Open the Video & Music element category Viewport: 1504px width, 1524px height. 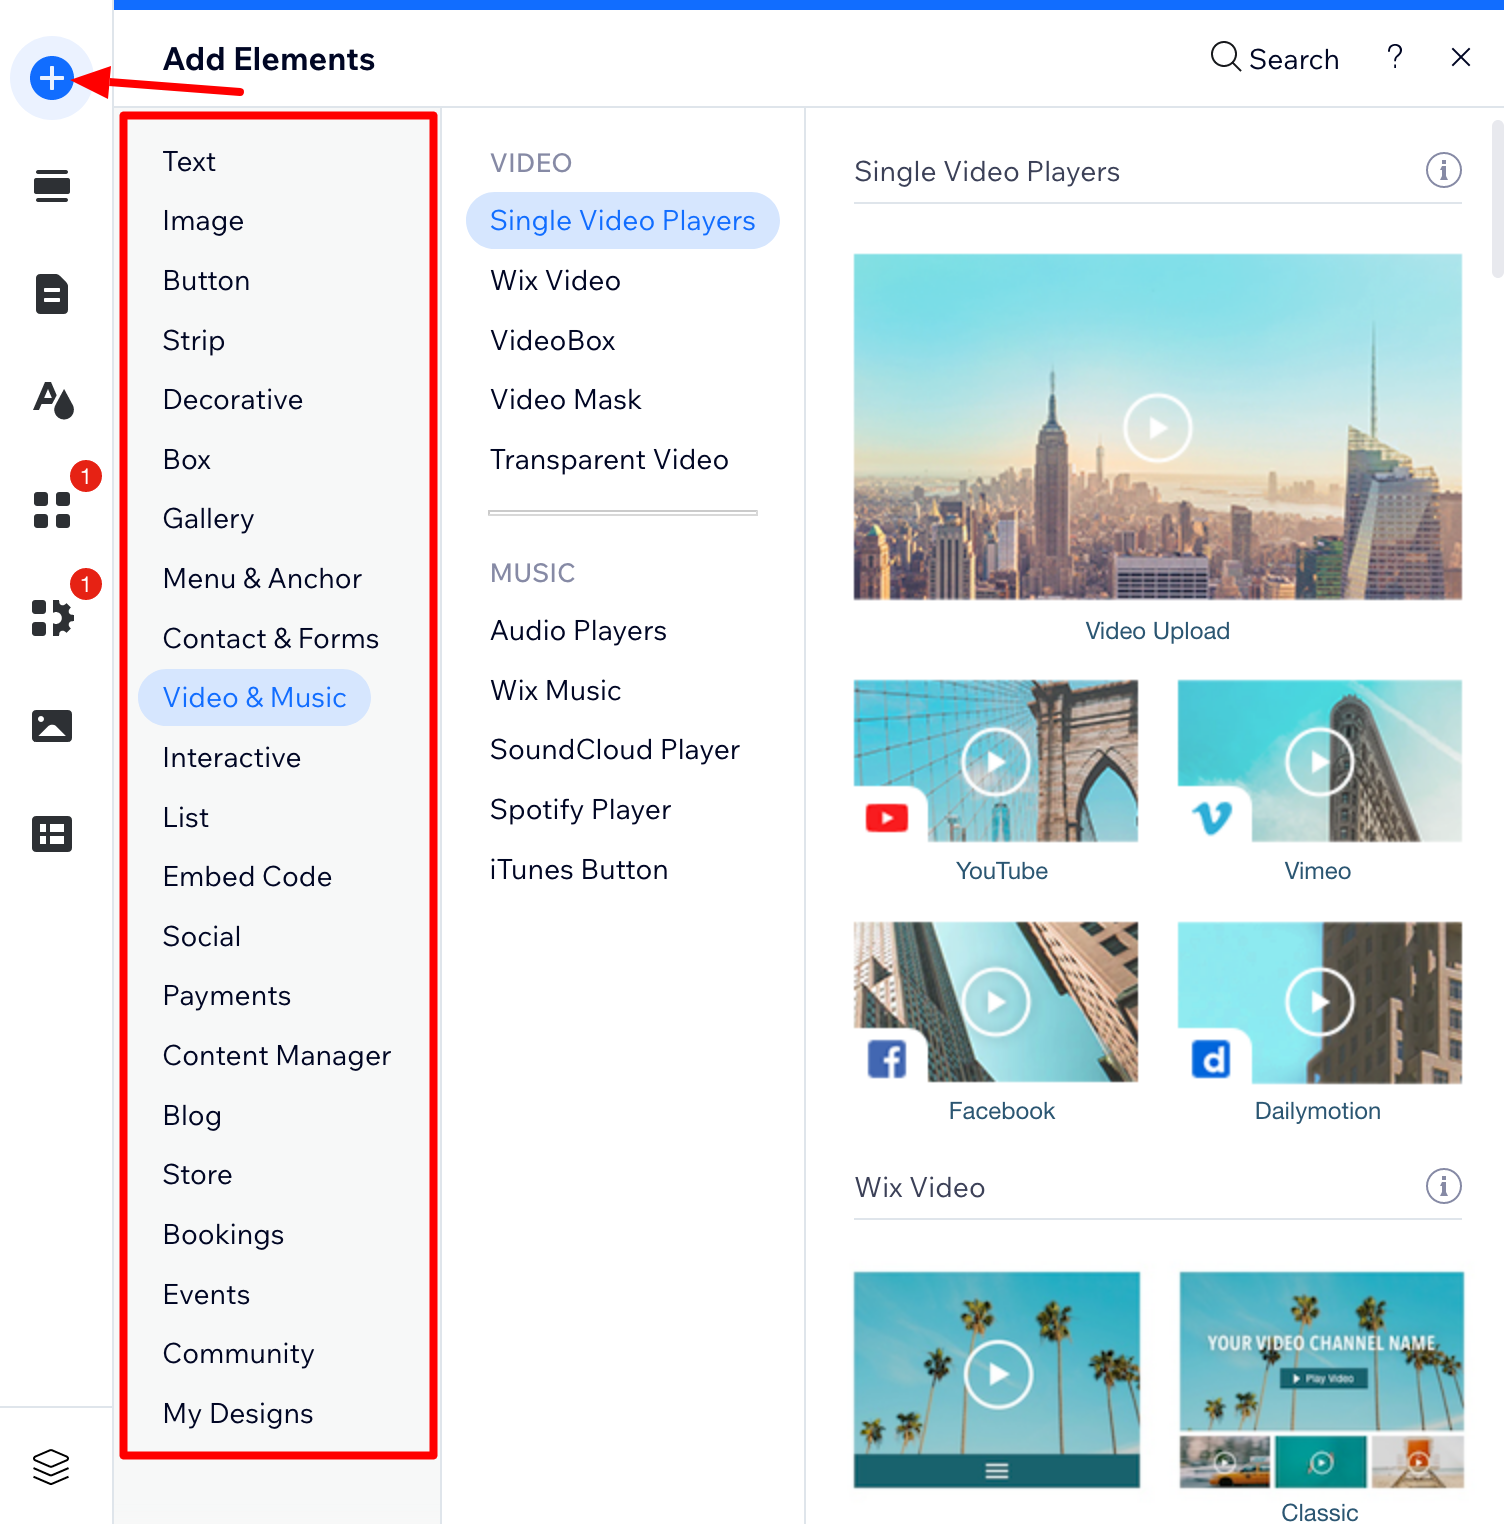[x=254, y=697]
